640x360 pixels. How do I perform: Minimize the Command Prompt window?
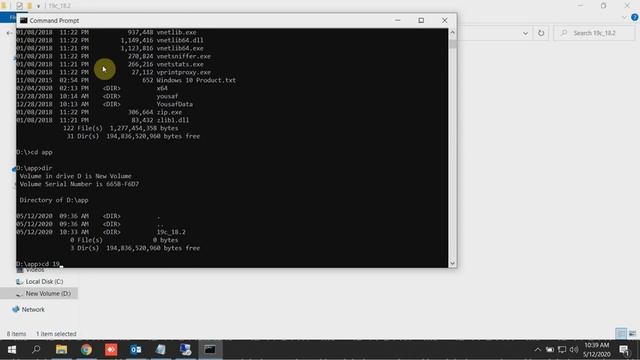pyautogui.click(x=398, y=20)
